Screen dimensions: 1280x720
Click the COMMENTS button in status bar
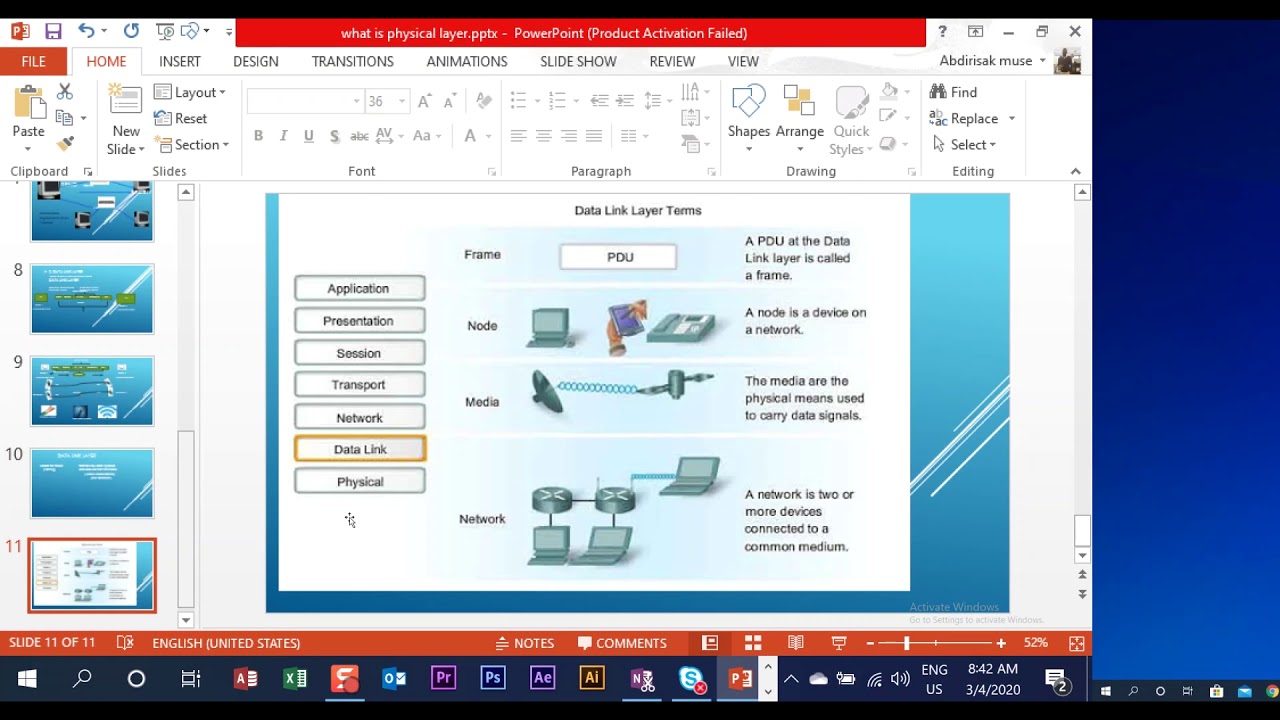(622, 643)
